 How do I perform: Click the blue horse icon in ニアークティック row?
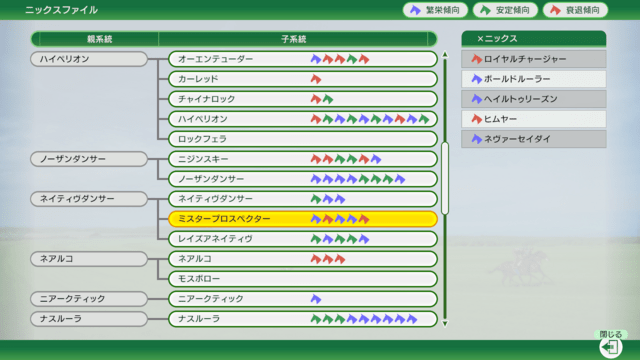pos(316,299)
